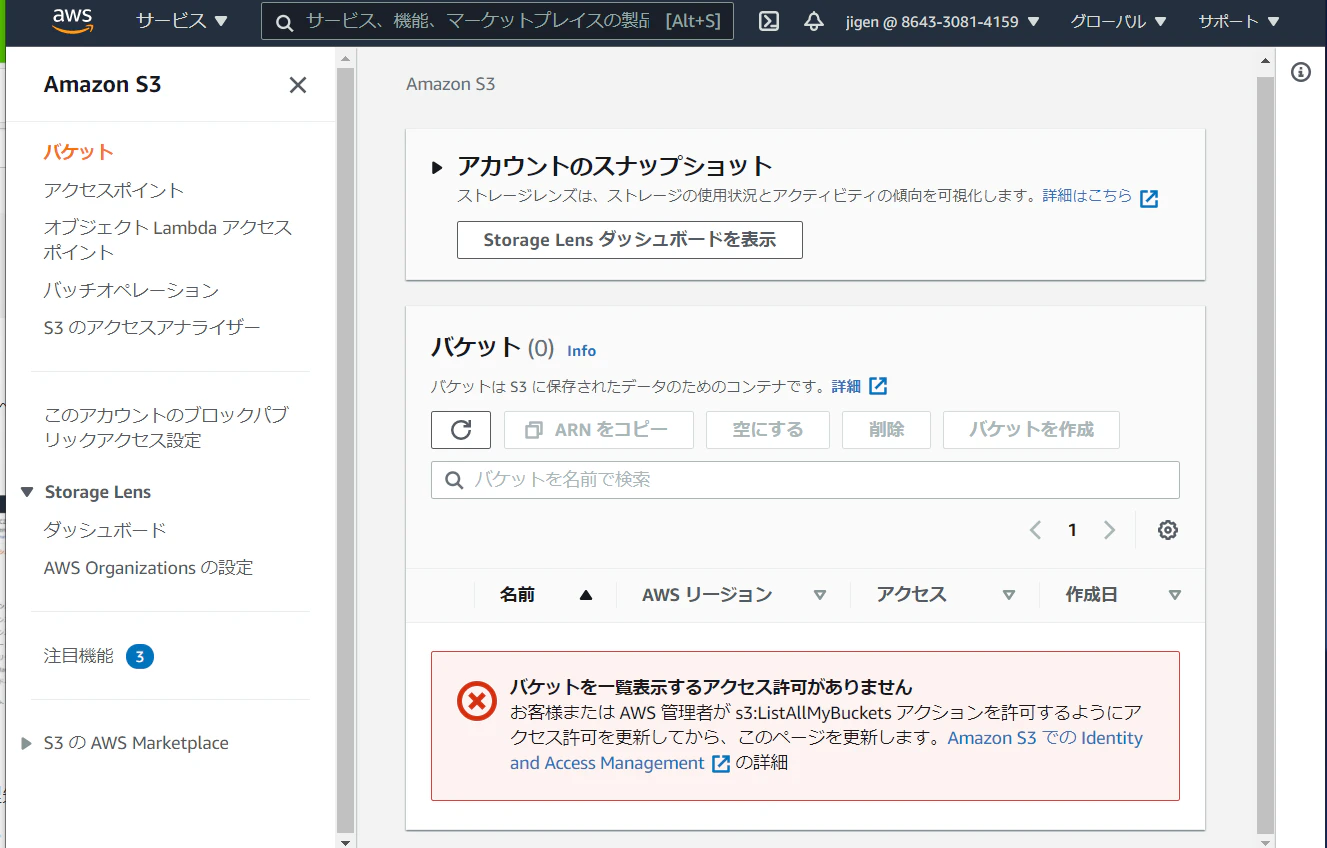
Task: Open the notifications bell
Action: click(x=814, y=21)
